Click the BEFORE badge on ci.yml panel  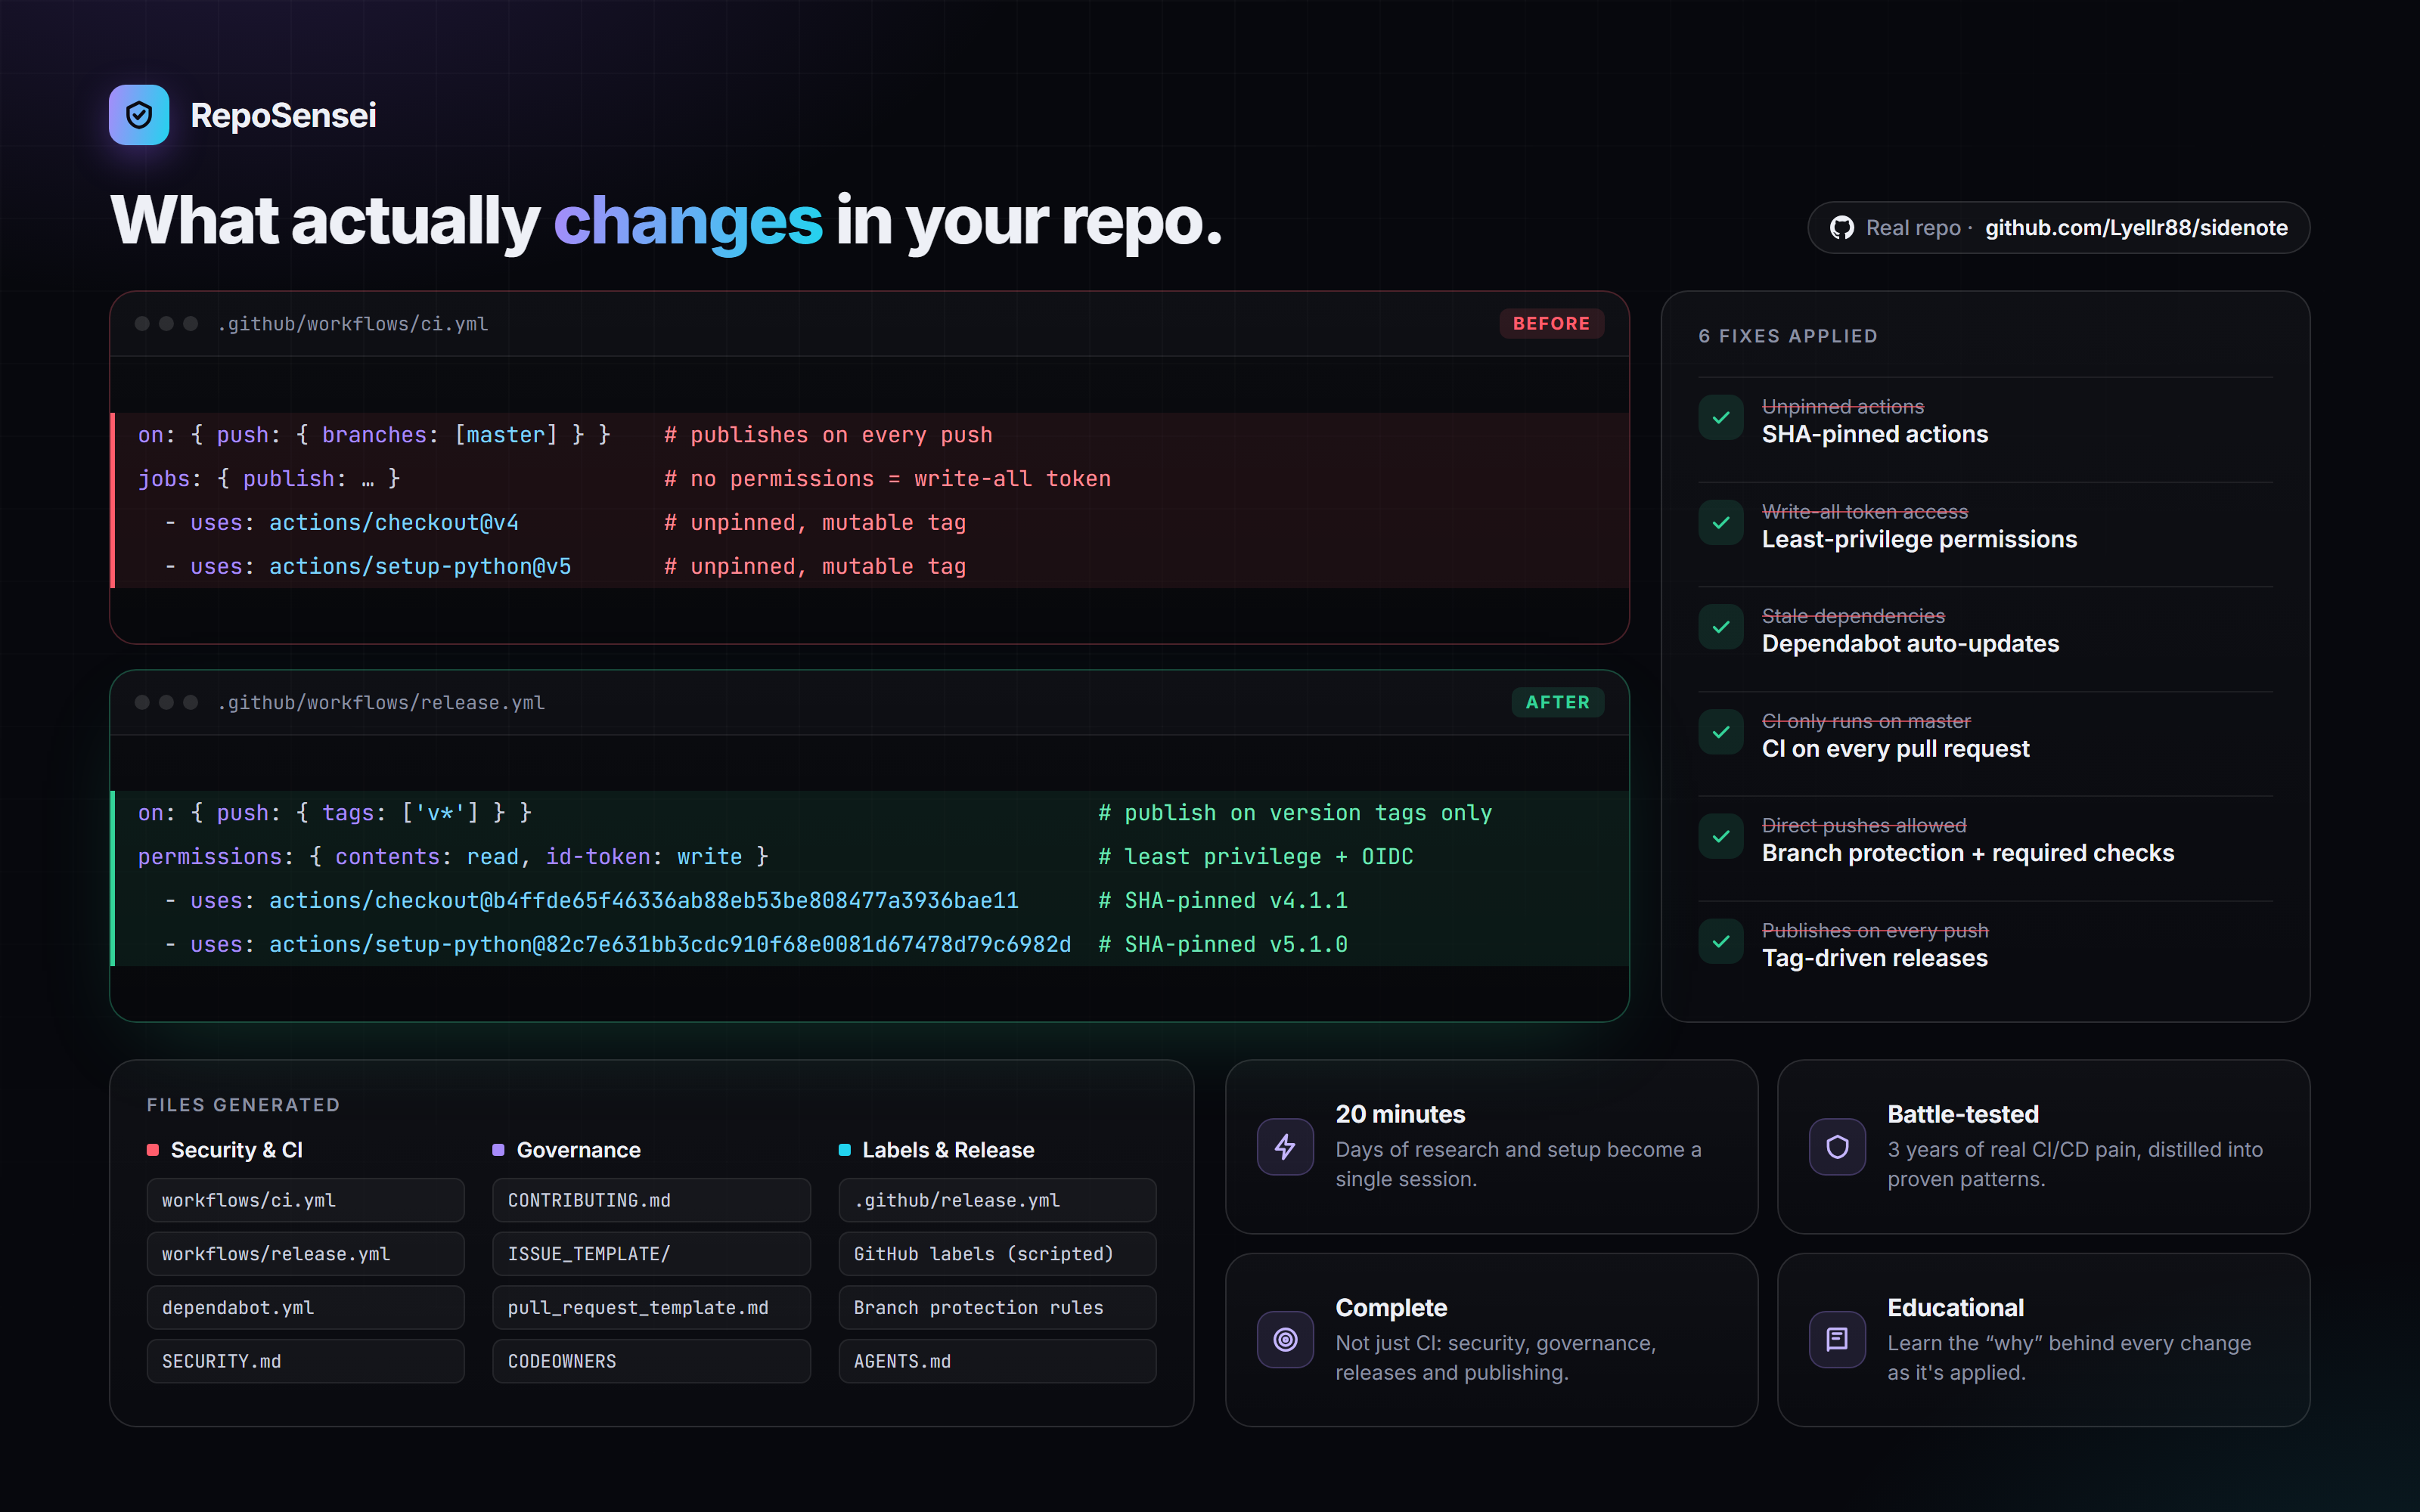click(1551, 324)
